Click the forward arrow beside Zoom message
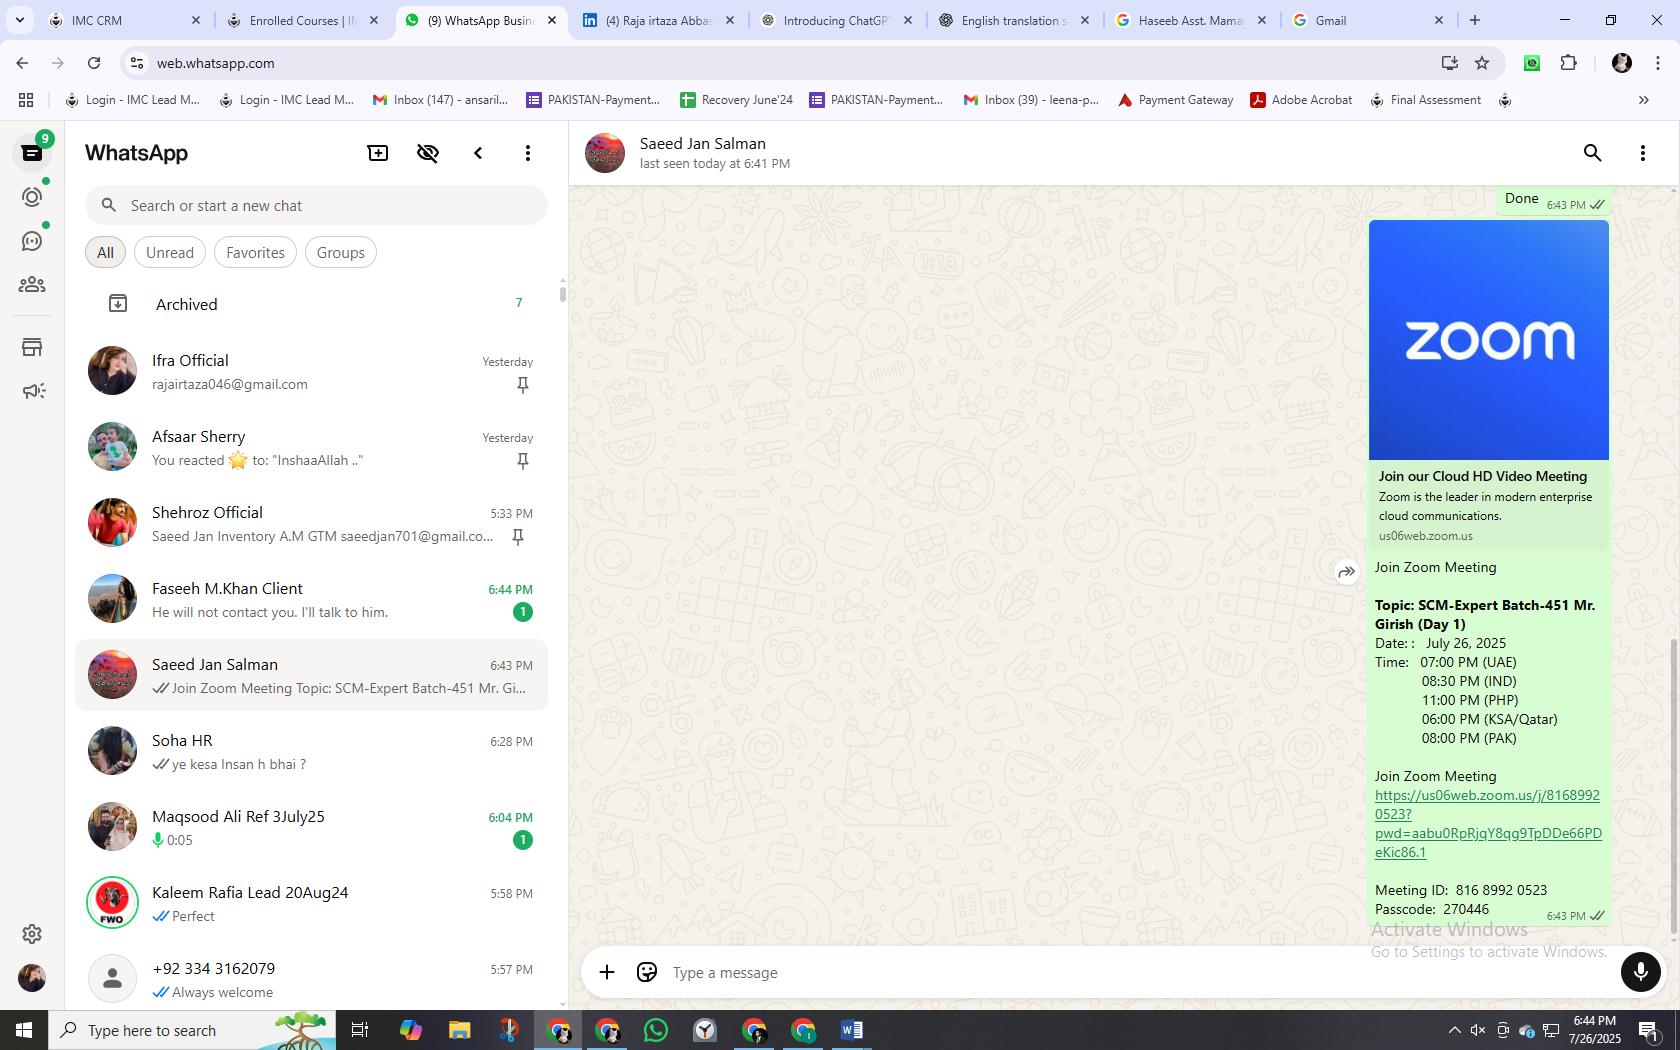1680x1050 pixels. pos(1347,572)
